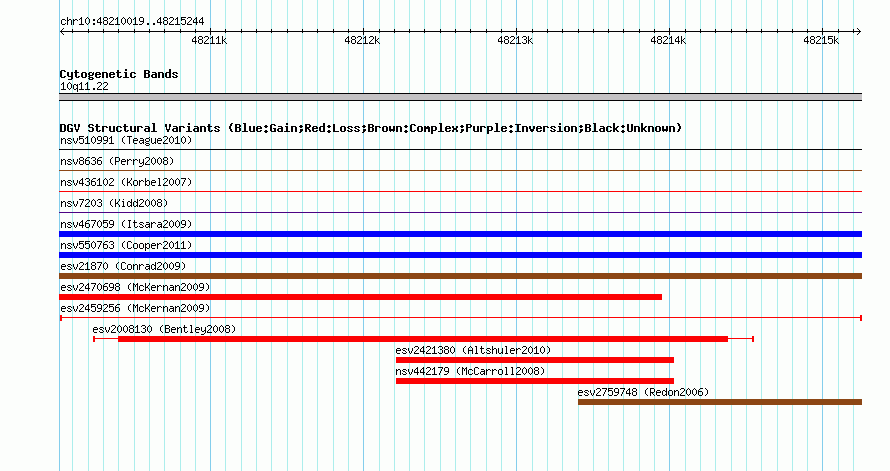The image size is (890, 471).
Task: Click the esv21870 (Conrad2009) label
Action: [x=123, y=266]
